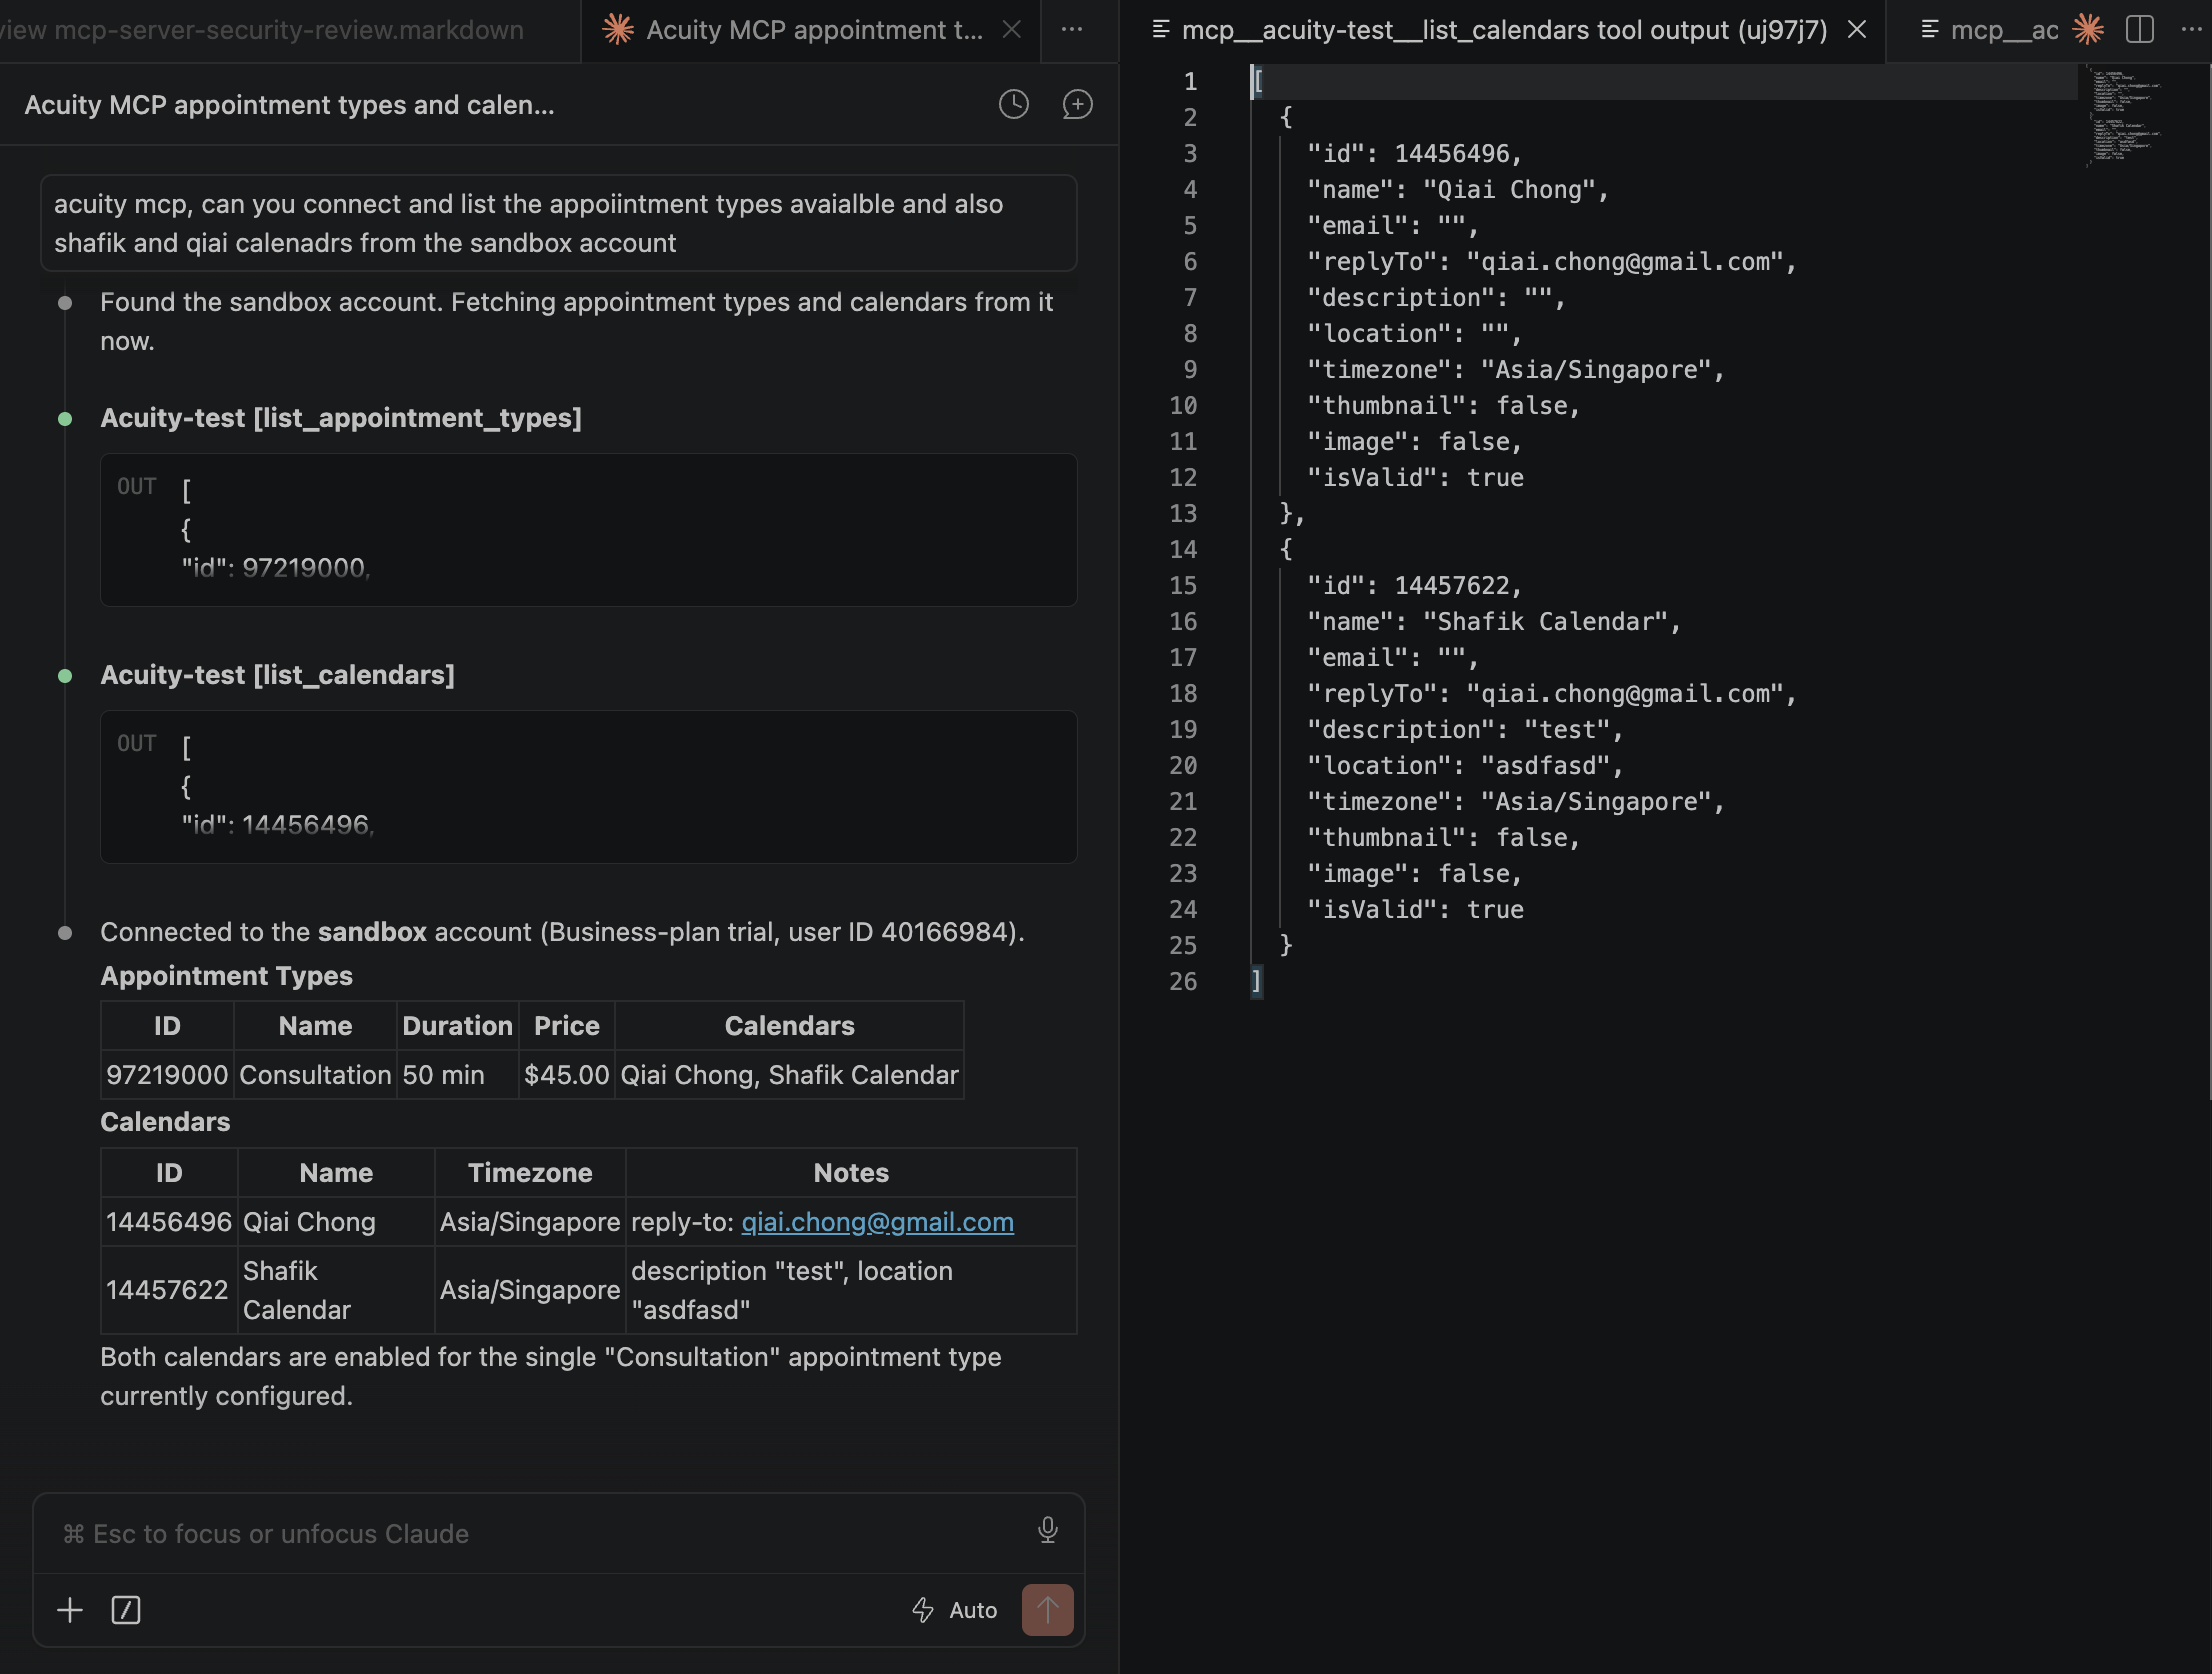Open left editor group more actions menu
Viewport: 2212px width, 1674px height.
click(1072, 30)
